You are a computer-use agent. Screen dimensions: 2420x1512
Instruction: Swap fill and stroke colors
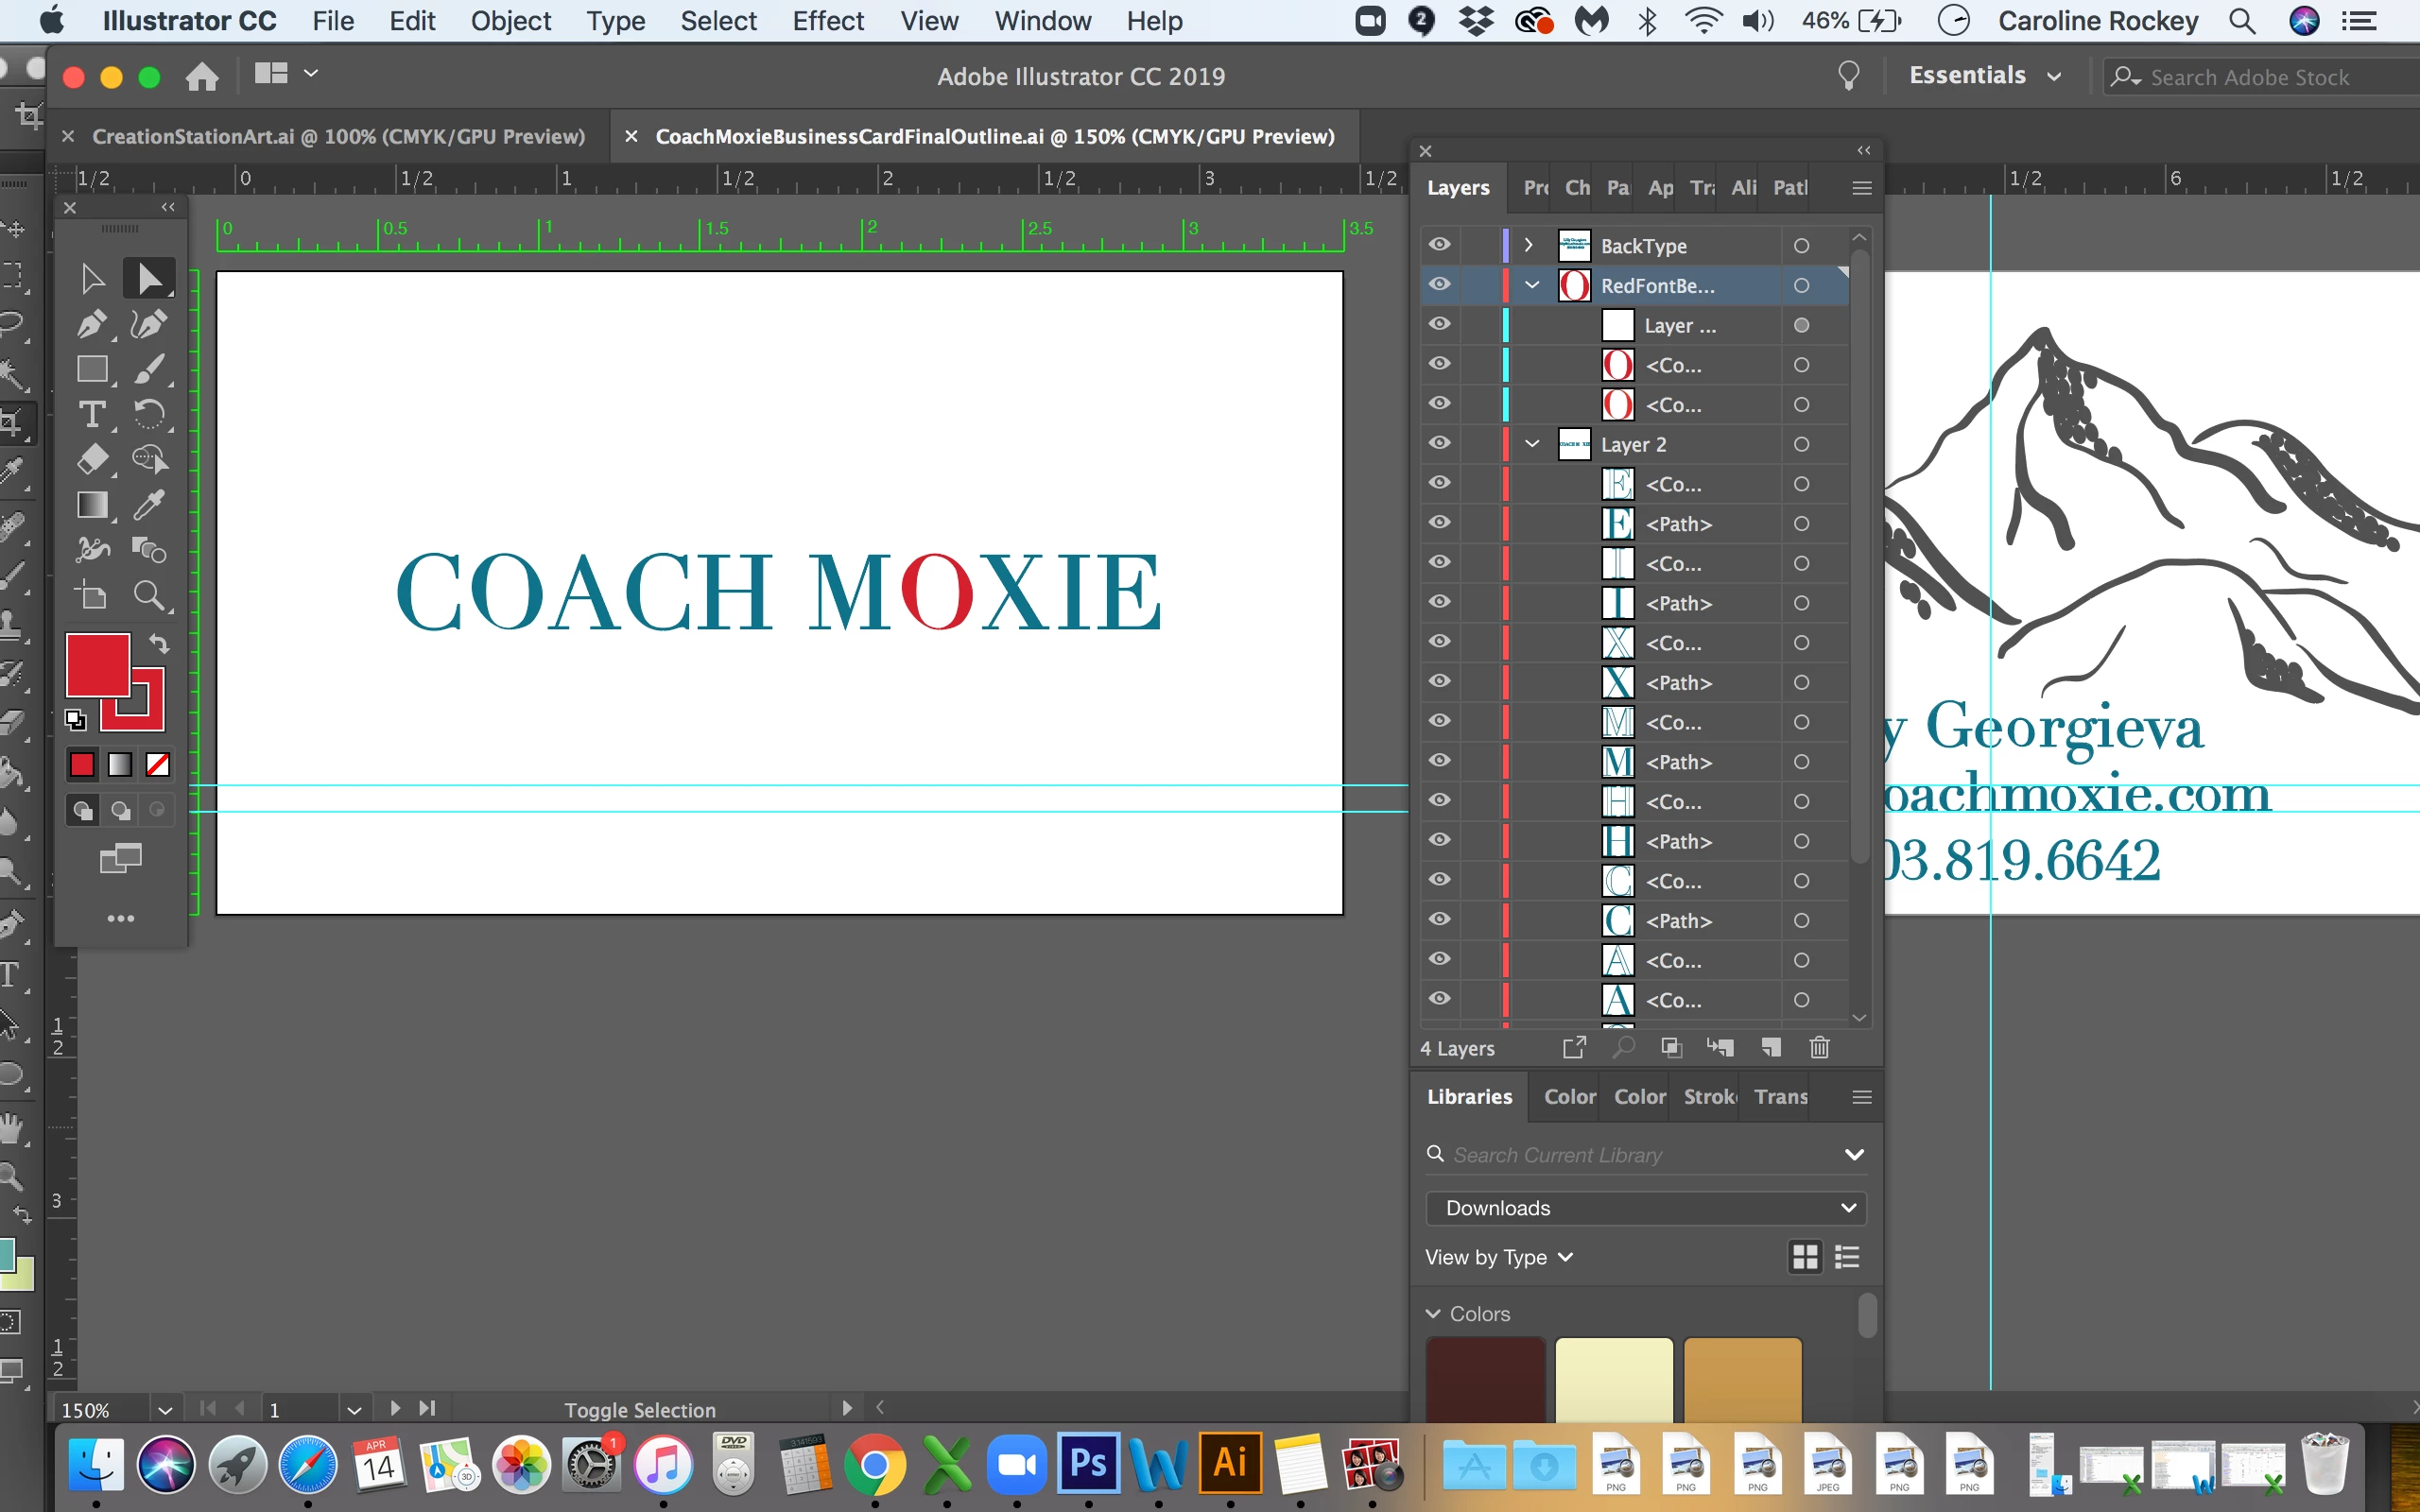coord(160,643)
